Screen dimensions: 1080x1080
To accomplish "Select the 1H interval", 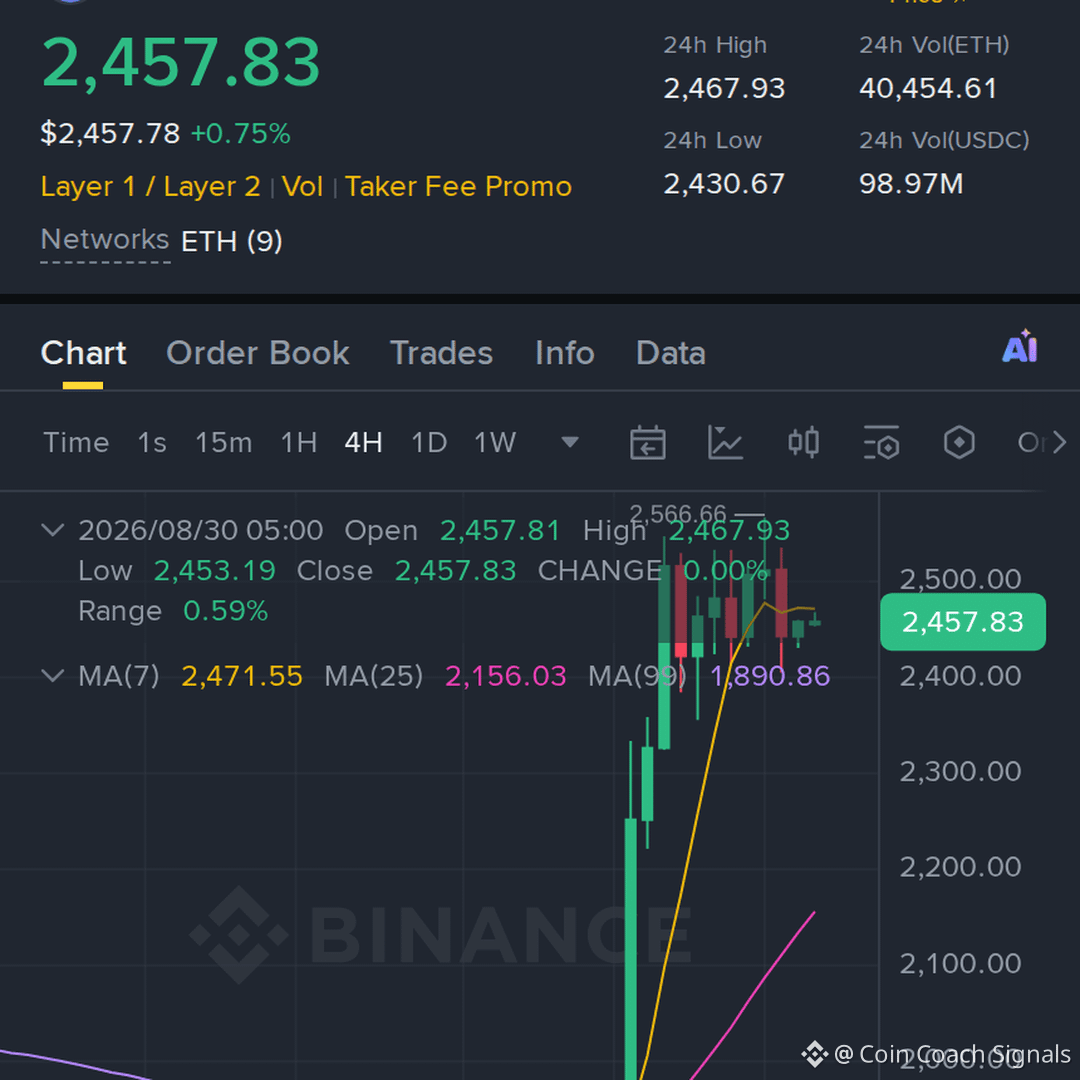I will (x=299, y=442).
